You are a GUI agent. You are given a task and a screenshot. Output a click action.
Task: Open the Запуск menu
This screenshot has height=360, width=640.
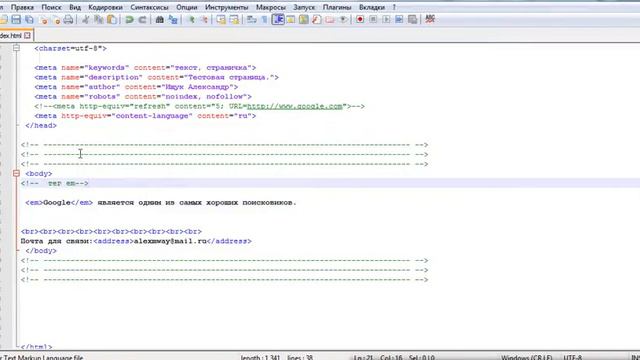304,7
